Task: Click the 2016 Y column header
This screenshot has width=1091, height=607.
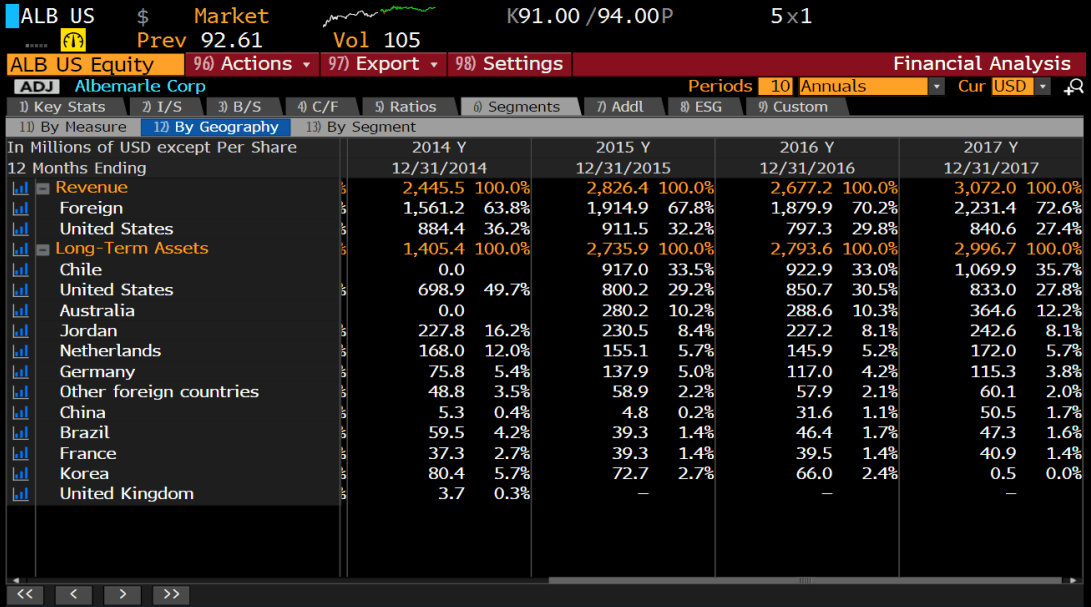Action: pos(806,148)
